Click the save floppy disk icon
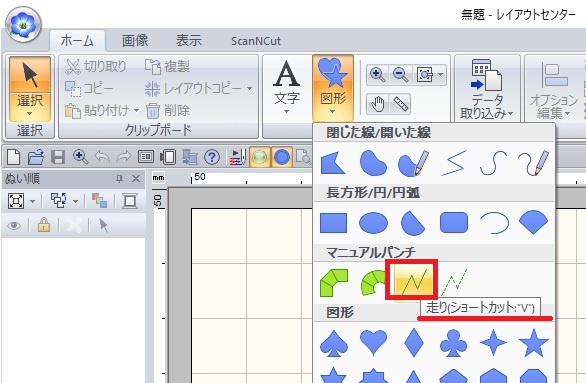Viewport: 586px width, 383px height. [58, 157]
